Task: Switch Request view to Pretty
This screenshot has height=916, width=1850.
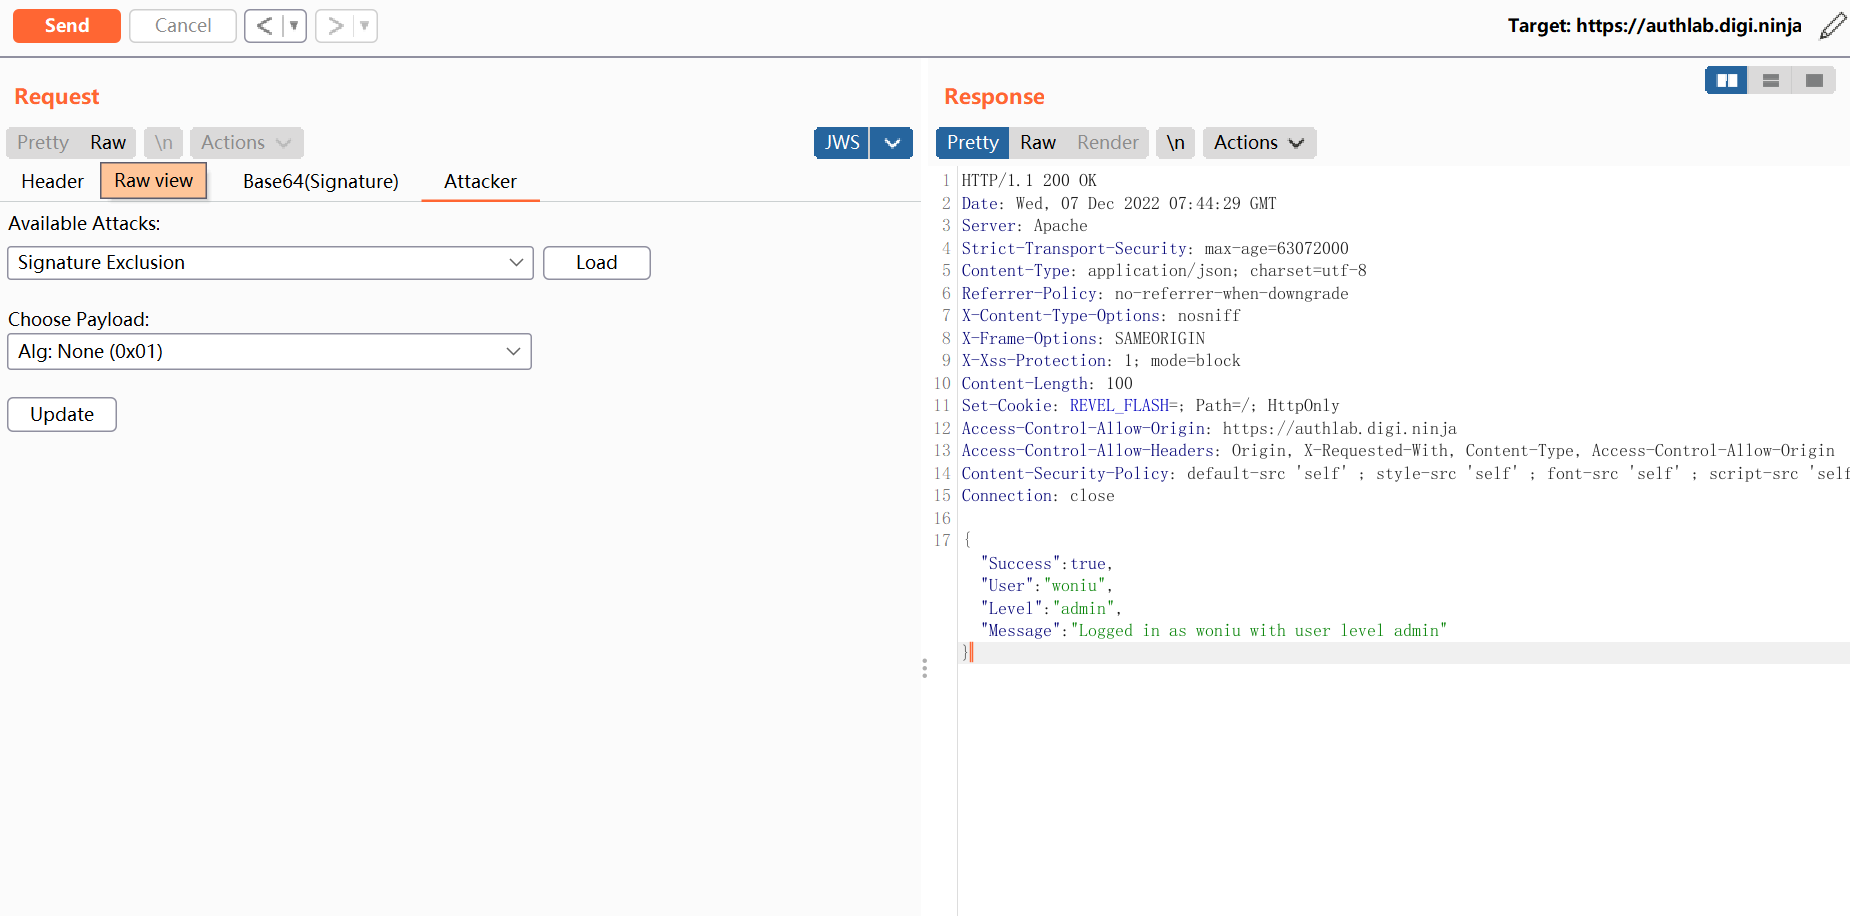Action: pyautogui.click(x=43, y=143)
